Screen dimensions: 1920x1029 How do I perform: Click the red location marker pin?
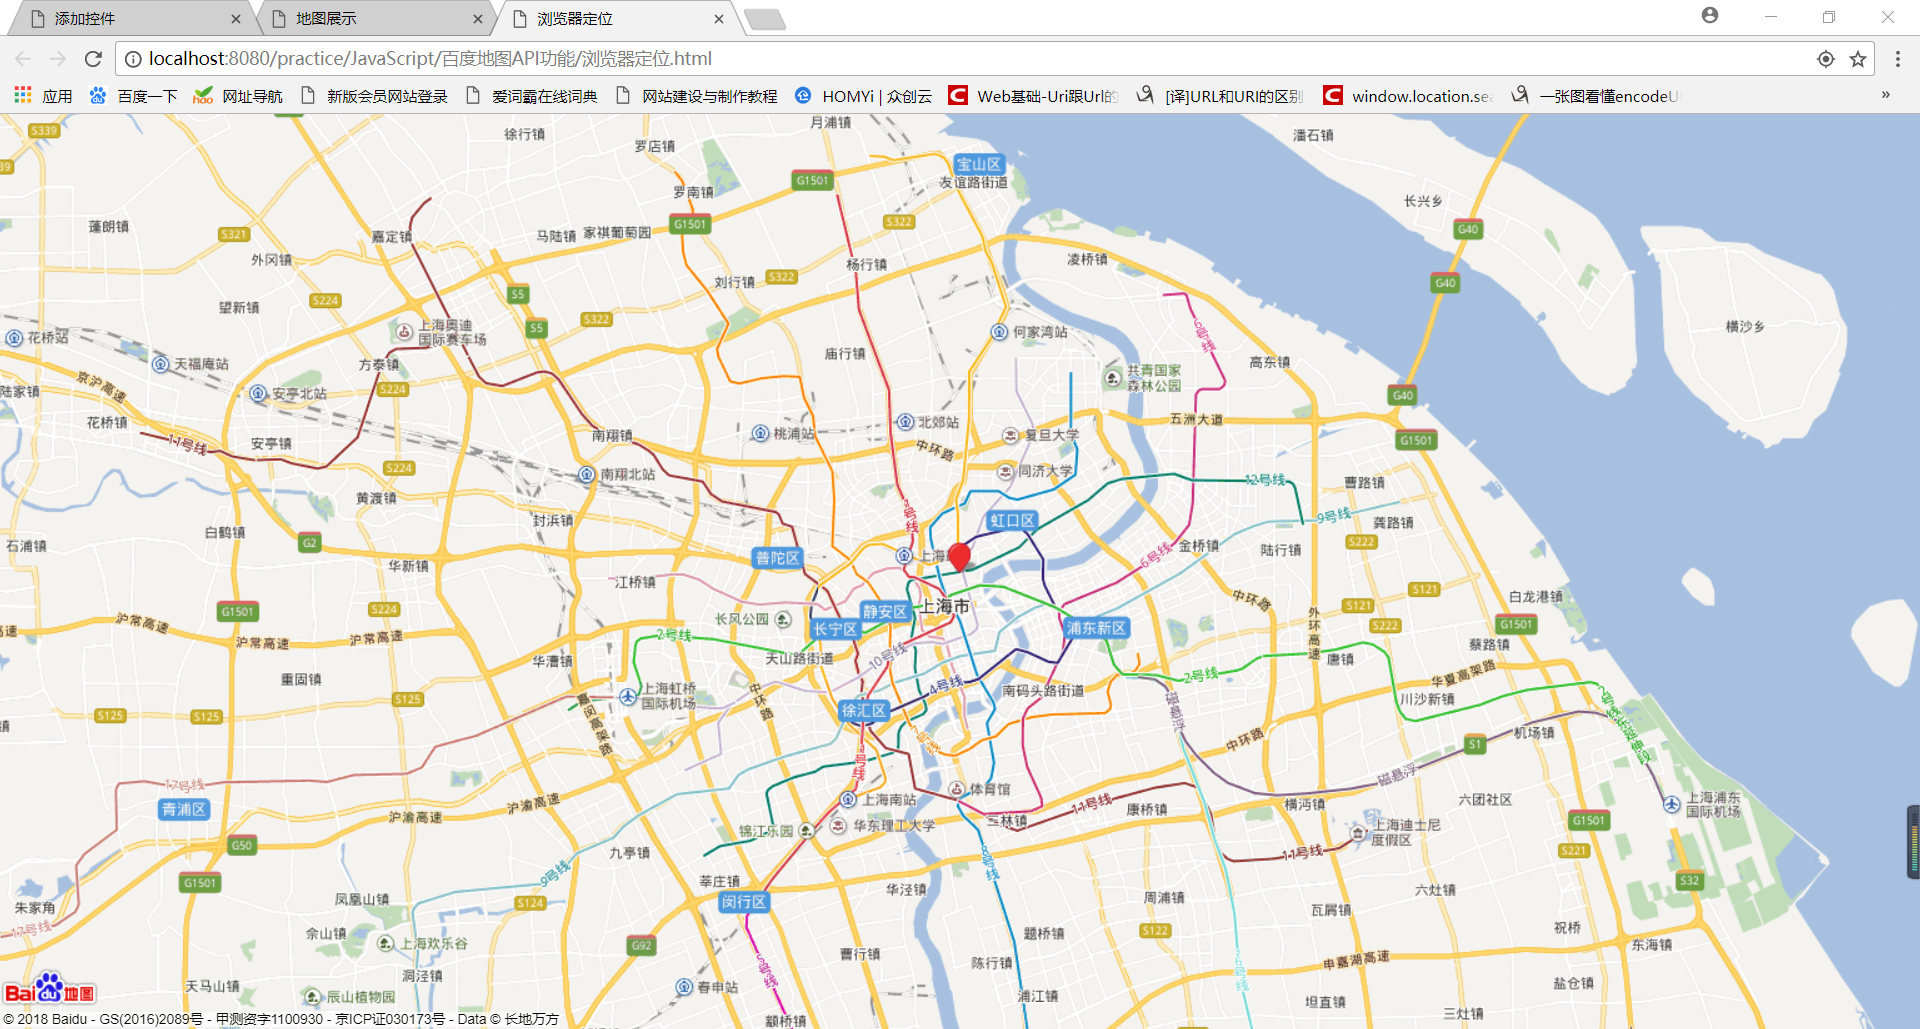coord(959,557)
